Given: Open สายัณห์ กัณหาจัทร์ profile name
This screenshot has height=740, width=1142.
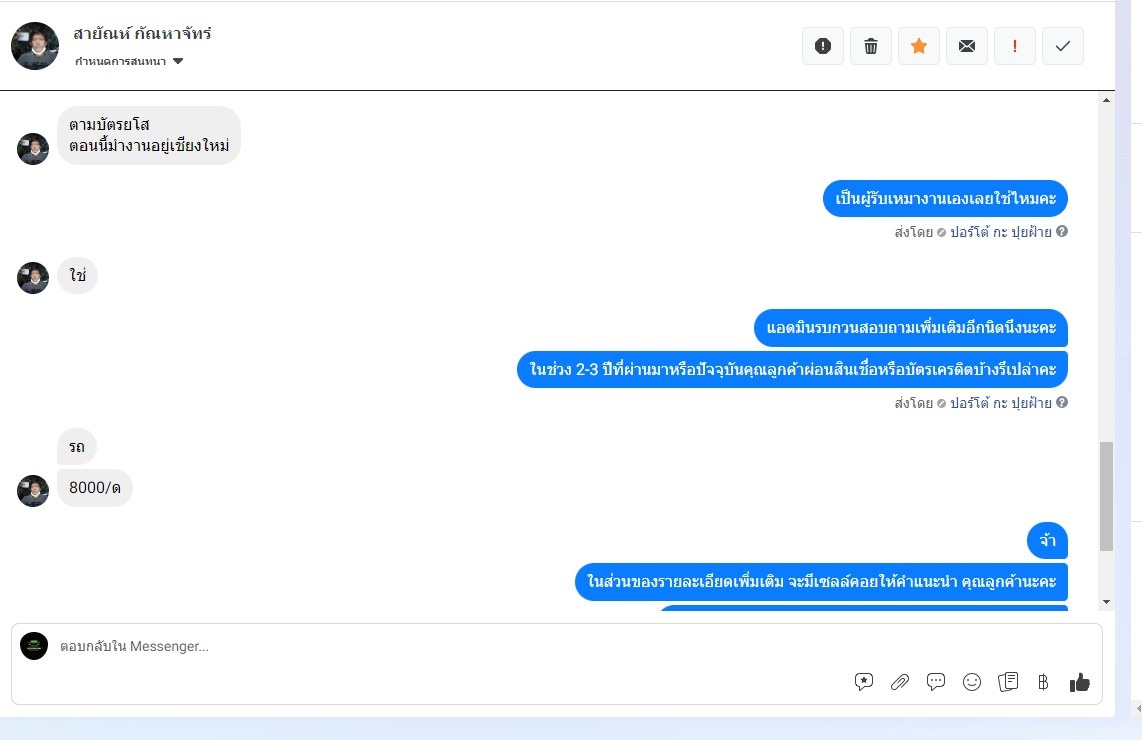Looking at the screenshot, I should tap(142, 34).
